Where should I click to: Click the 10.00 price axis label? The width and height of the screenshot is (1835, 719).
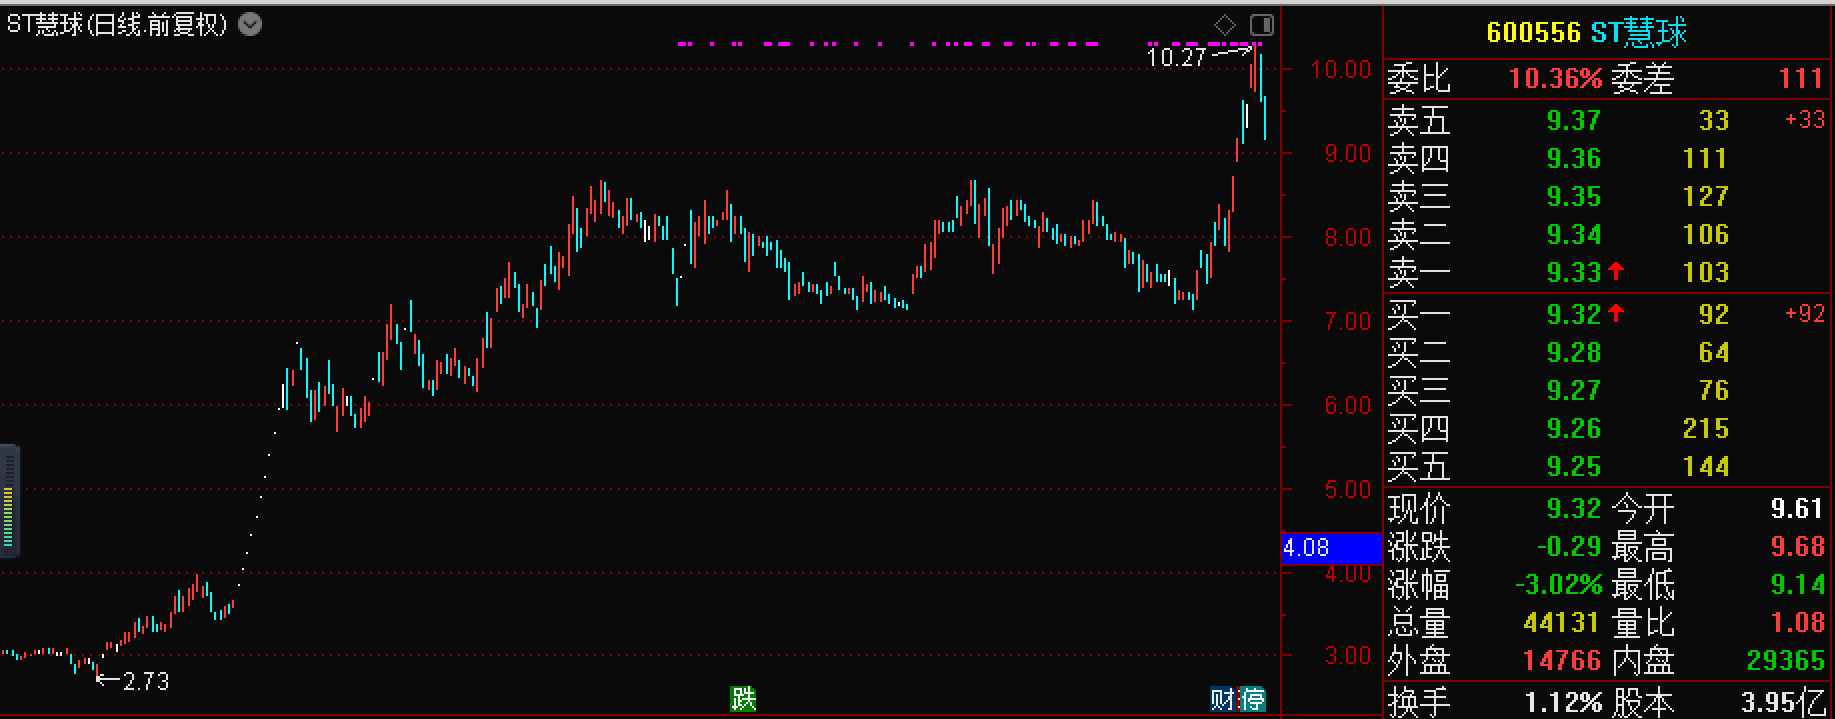1341,69
